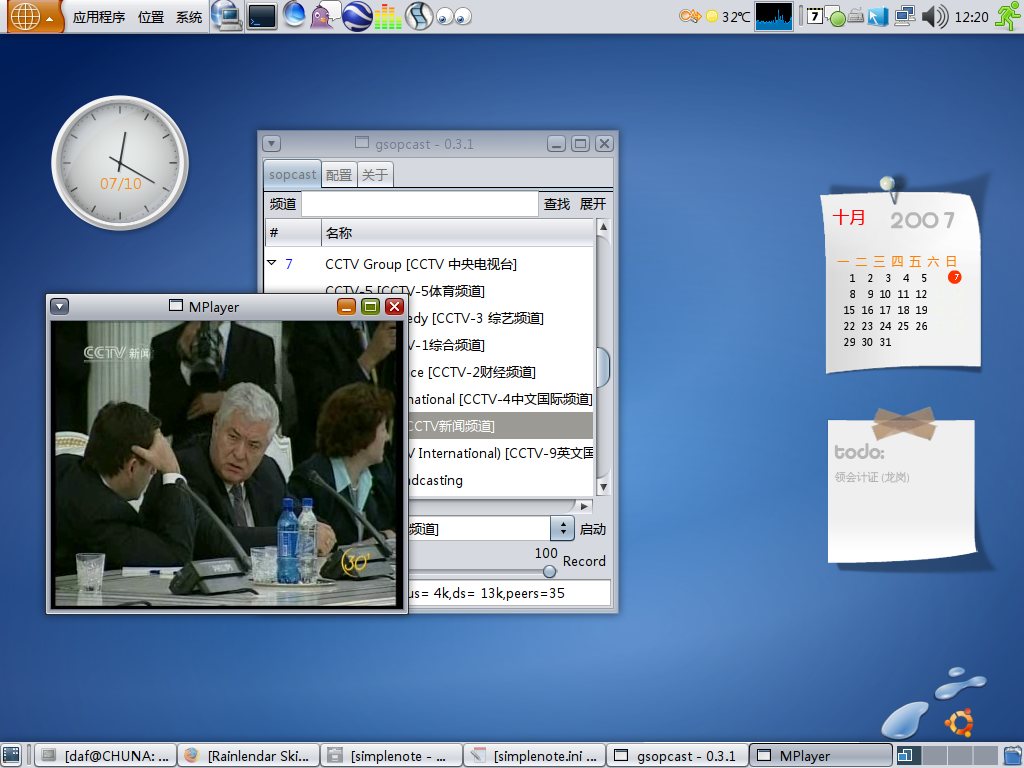Open the keyring keys tray icon
This screenshot has height=768, width=1024.
coord(690,16)
